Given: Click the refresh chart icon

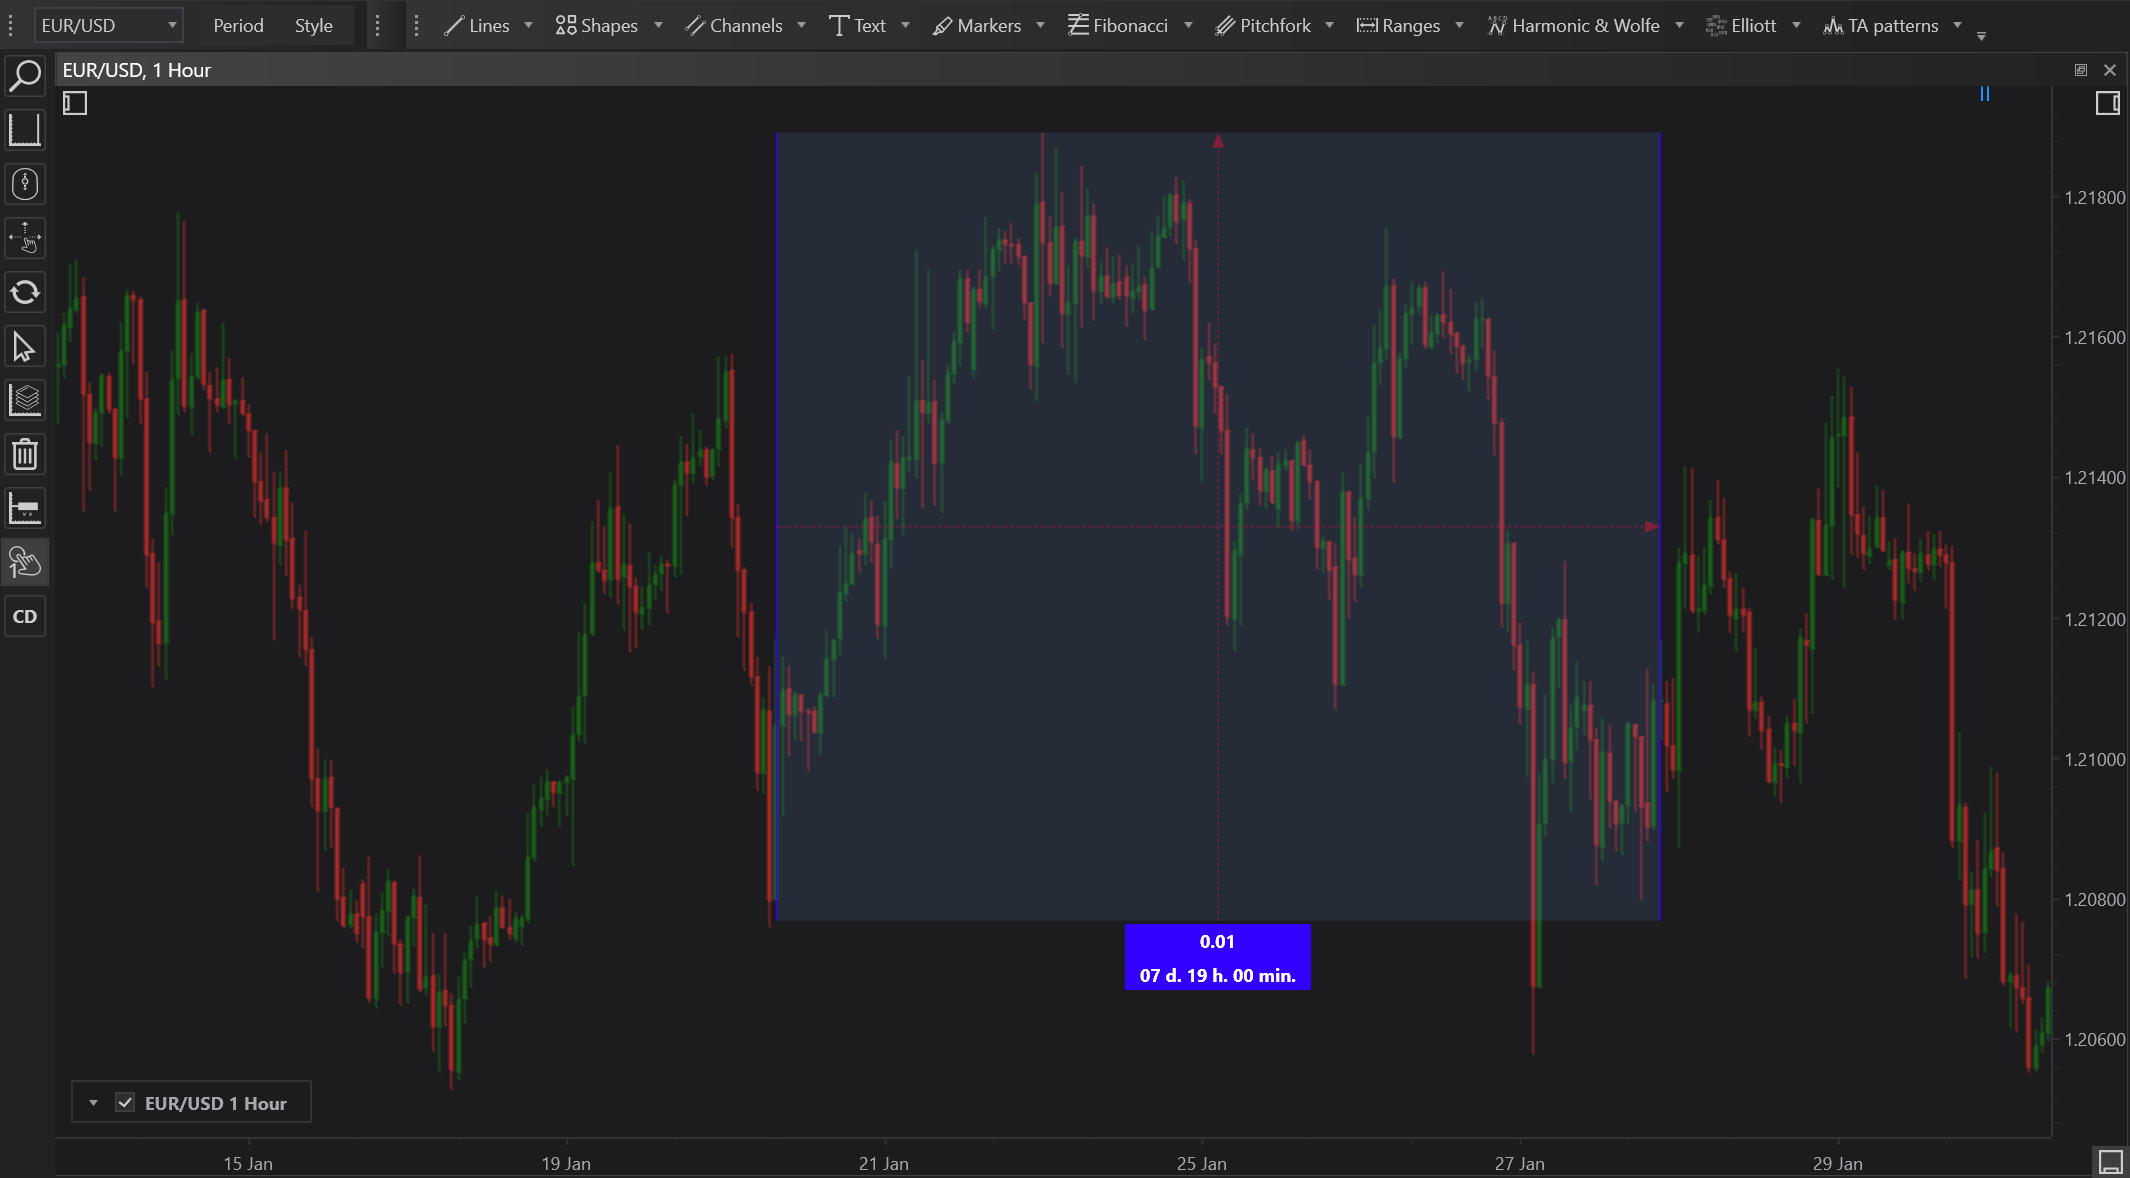Looking at the screenshot, I should (x=25, y=292).
